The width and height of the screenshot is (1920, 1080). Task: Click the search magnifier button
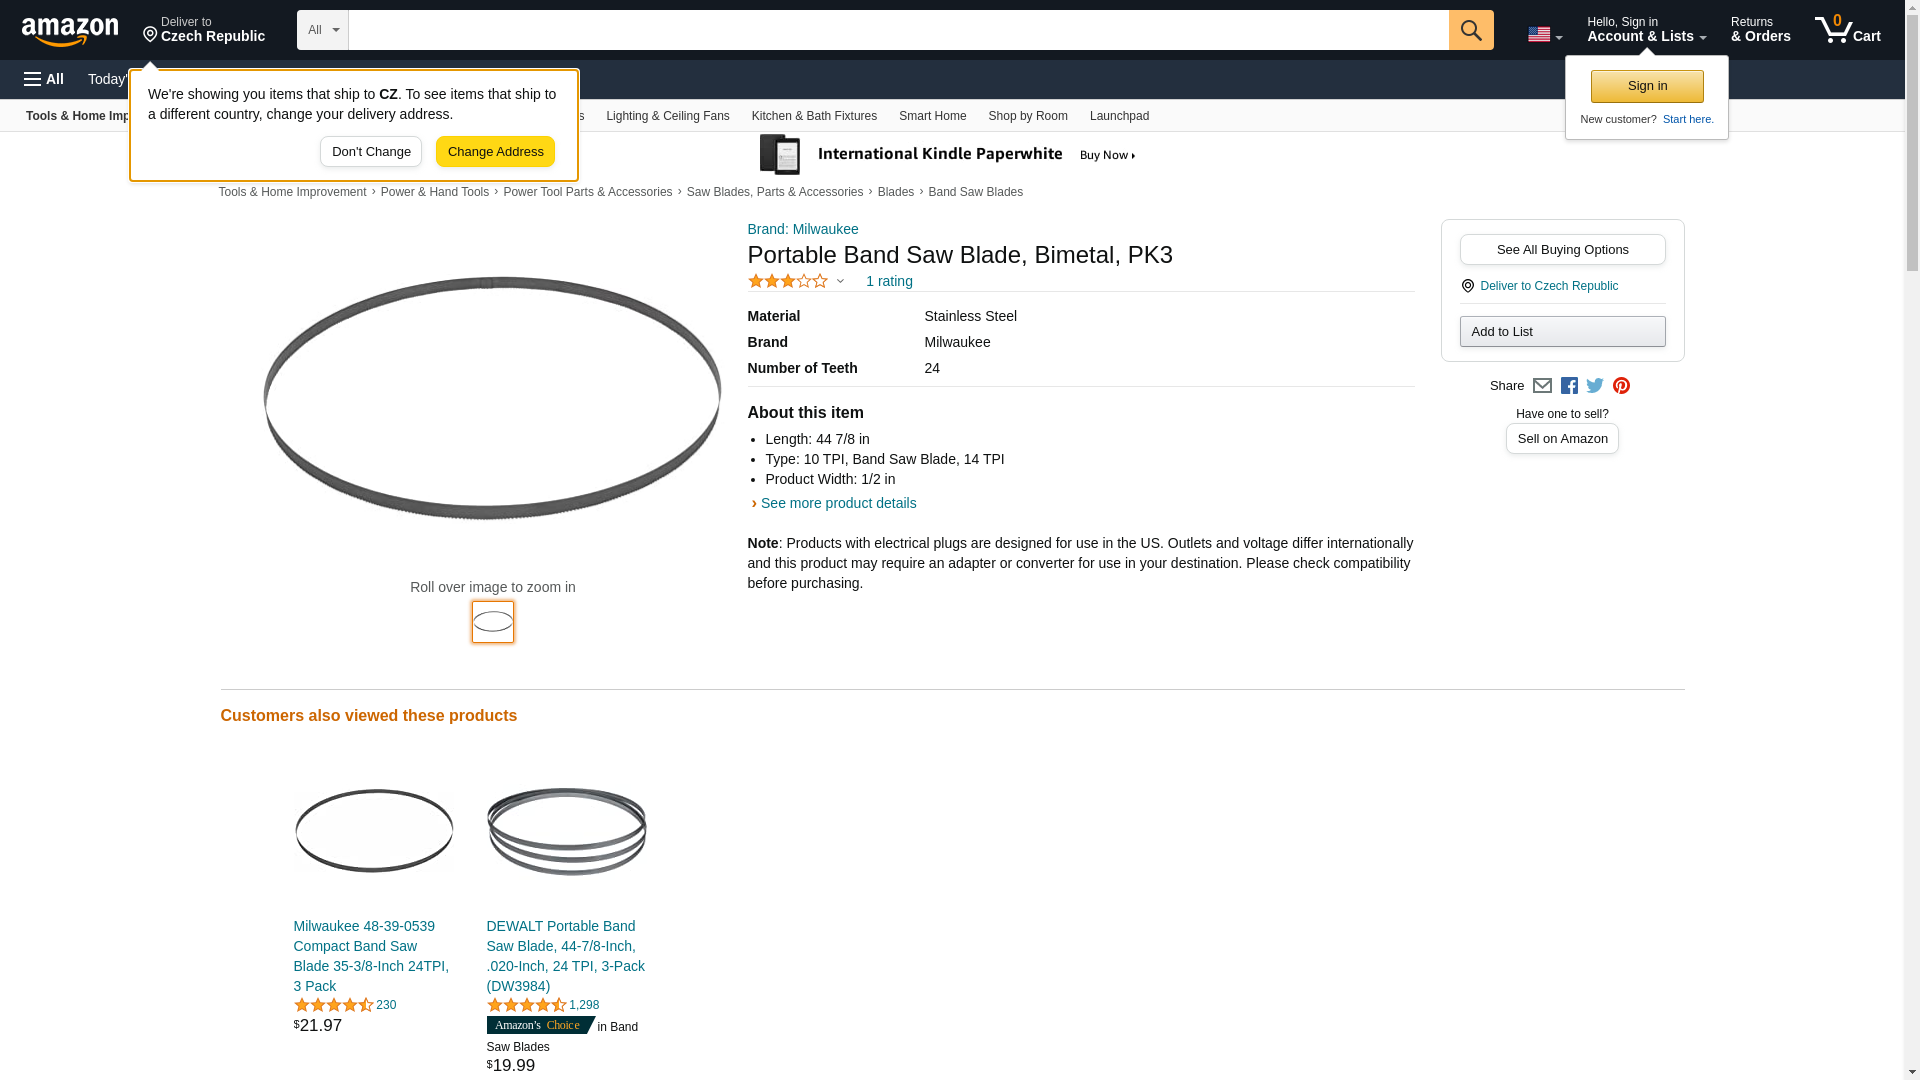pyautogui.click(x=1470, y=30)
